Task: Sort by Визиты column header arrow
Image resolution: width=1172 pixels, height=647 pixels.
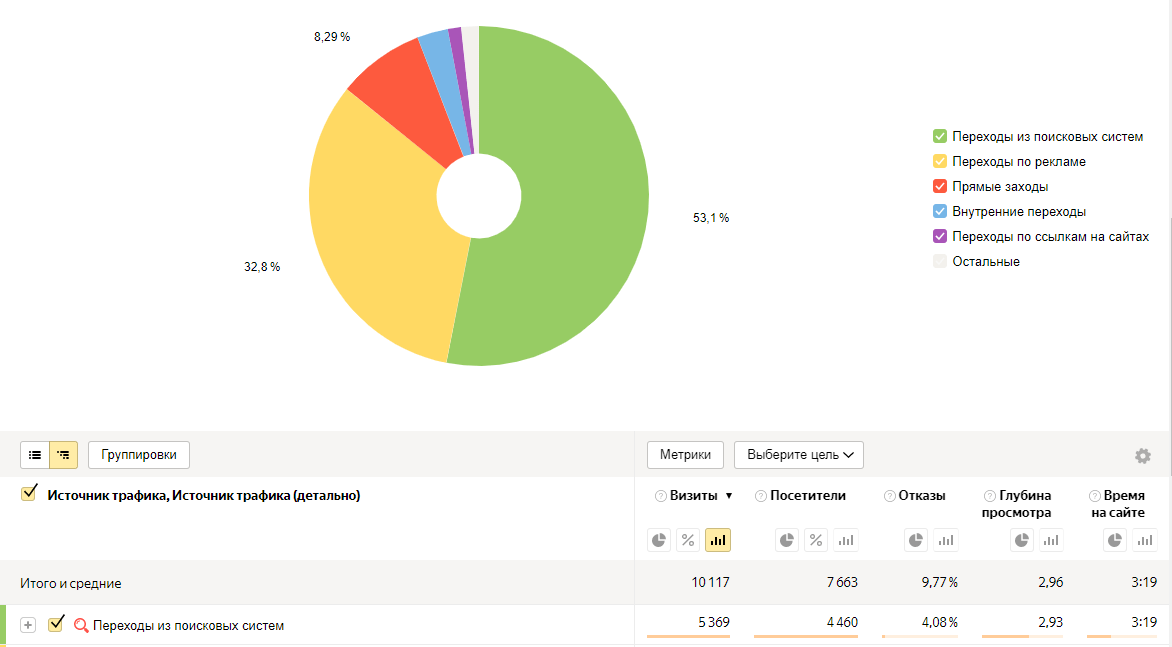Action: (x=728, y=496)
